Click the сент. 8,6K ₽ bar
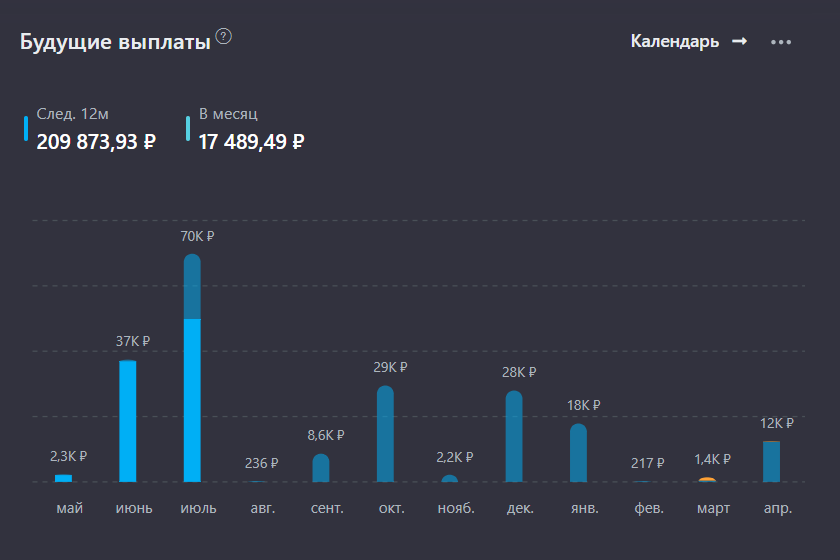840x560 pixels. tap(321, 468)
